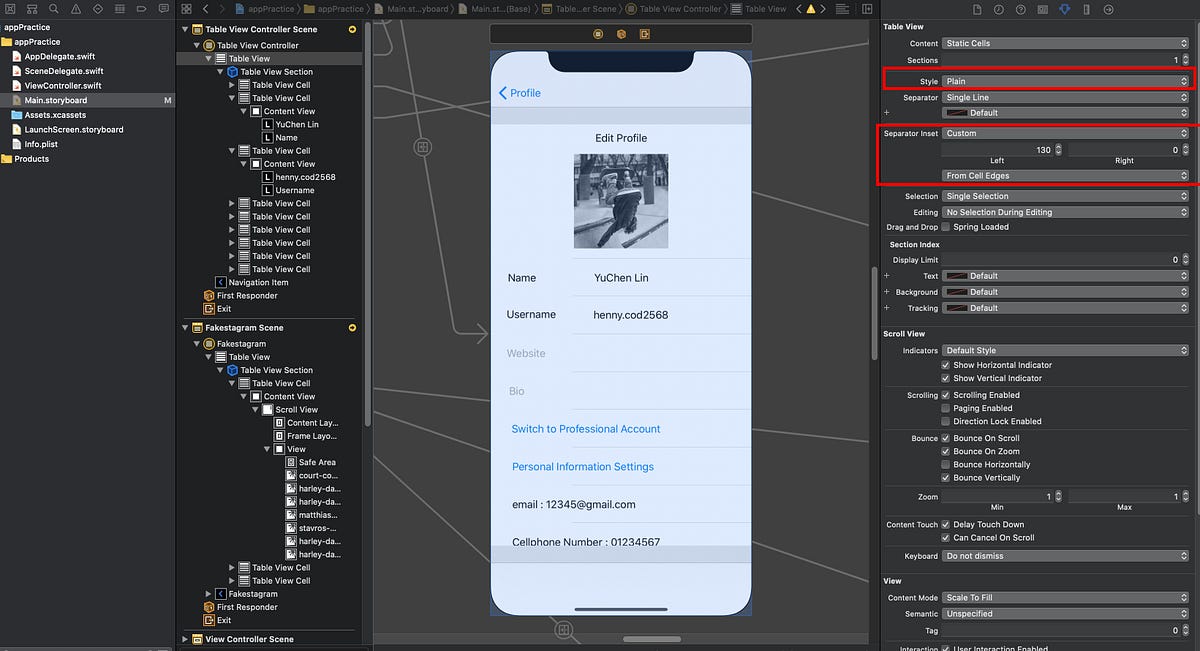Open the Attributes inspector
Viewport: 1200px width, 651px height.
1064,9
